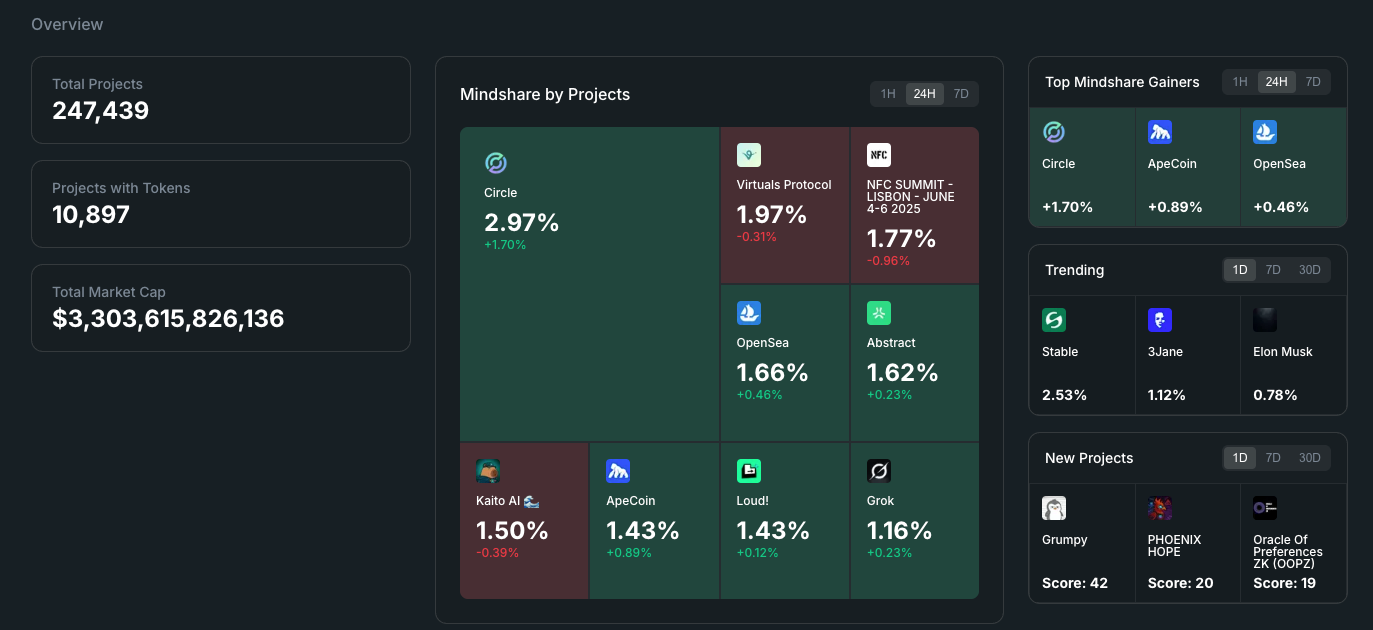Click the ApeCoin icon in Mindshare treemap

618,471
